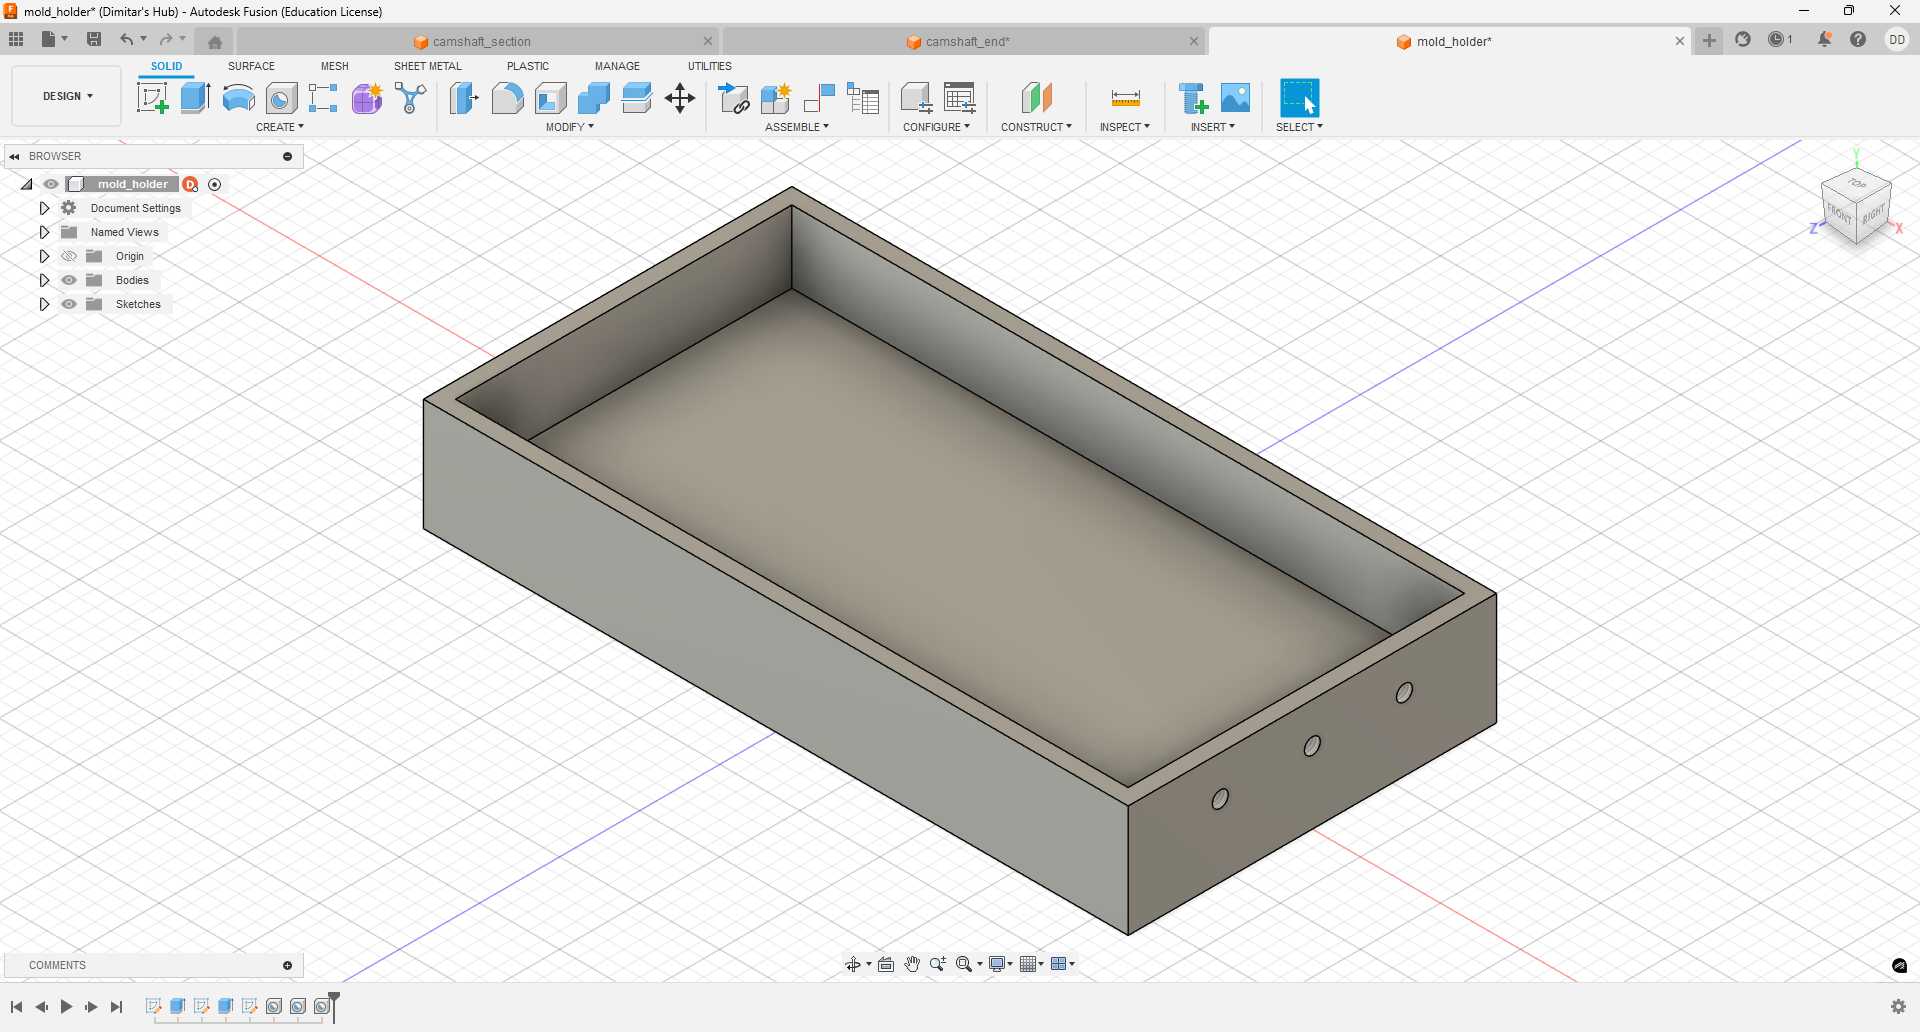Click the Extrude tool icon
Image resolution: width=1920 pixels, height=1032 pixels.
[195, 98]
